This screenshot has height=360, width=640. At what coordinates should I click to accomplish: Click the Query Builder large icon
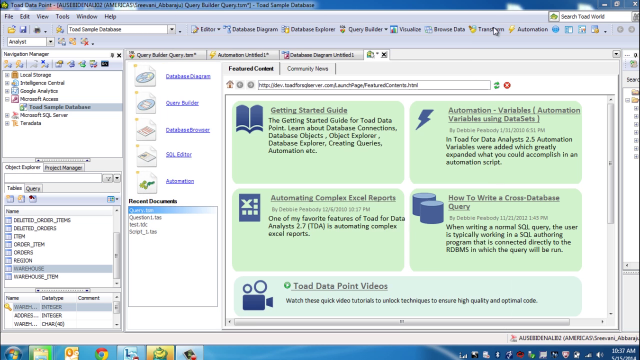tap(145, 102)
